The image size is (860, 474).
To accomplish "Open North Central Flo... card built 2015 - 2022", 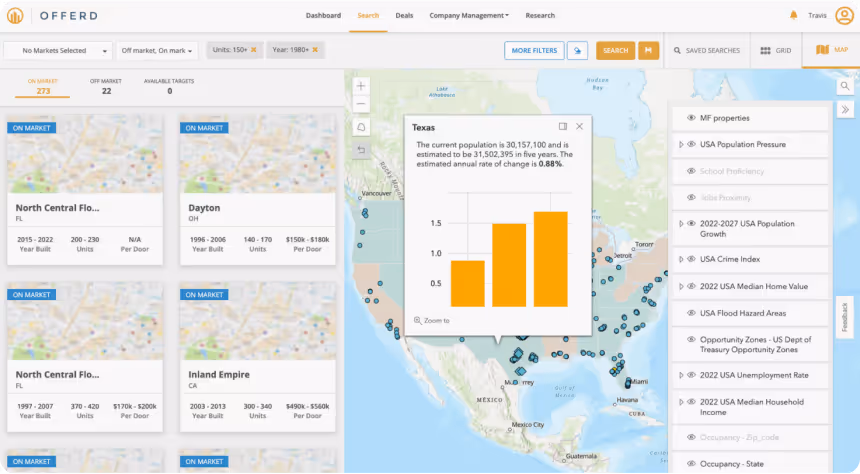I will (x=85, y=190).
